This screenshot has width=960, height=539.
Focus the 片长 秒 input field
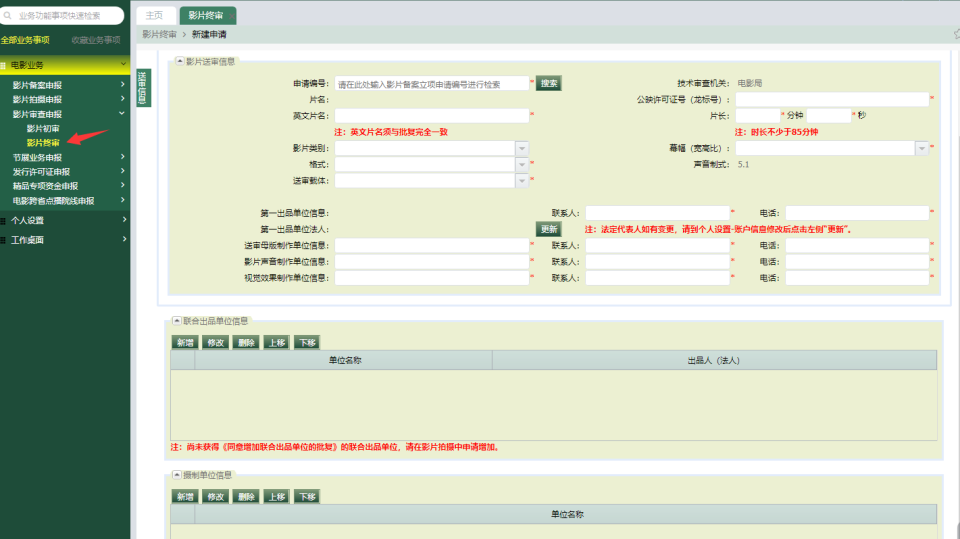coord(829,115)
